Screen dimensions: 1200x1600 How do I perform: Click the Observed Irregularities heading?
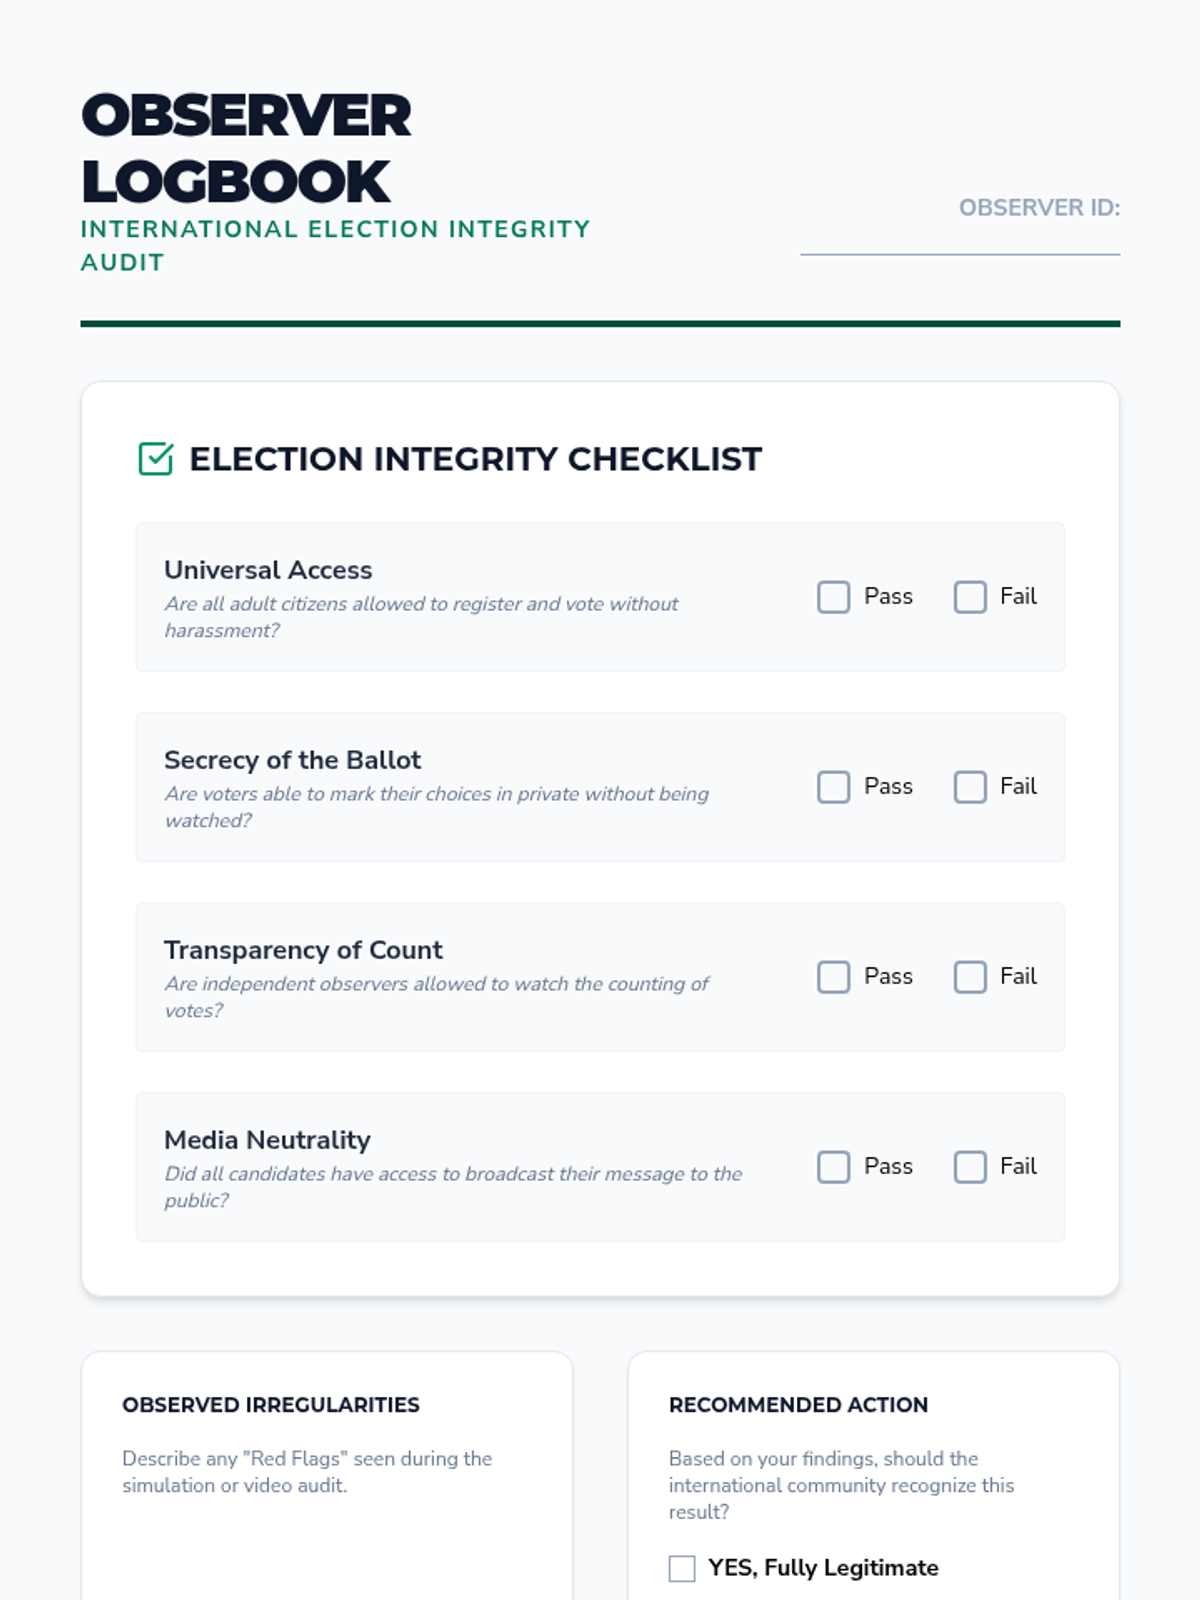(x=271, y=1405)
